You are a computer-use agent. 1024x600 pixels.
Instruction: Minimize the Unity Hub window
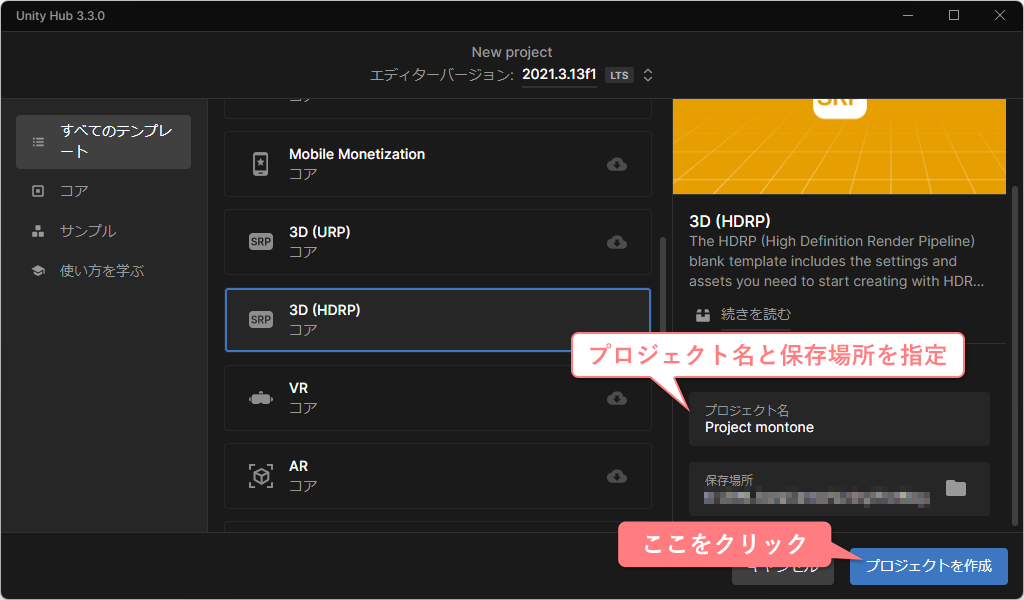(908, 15)
